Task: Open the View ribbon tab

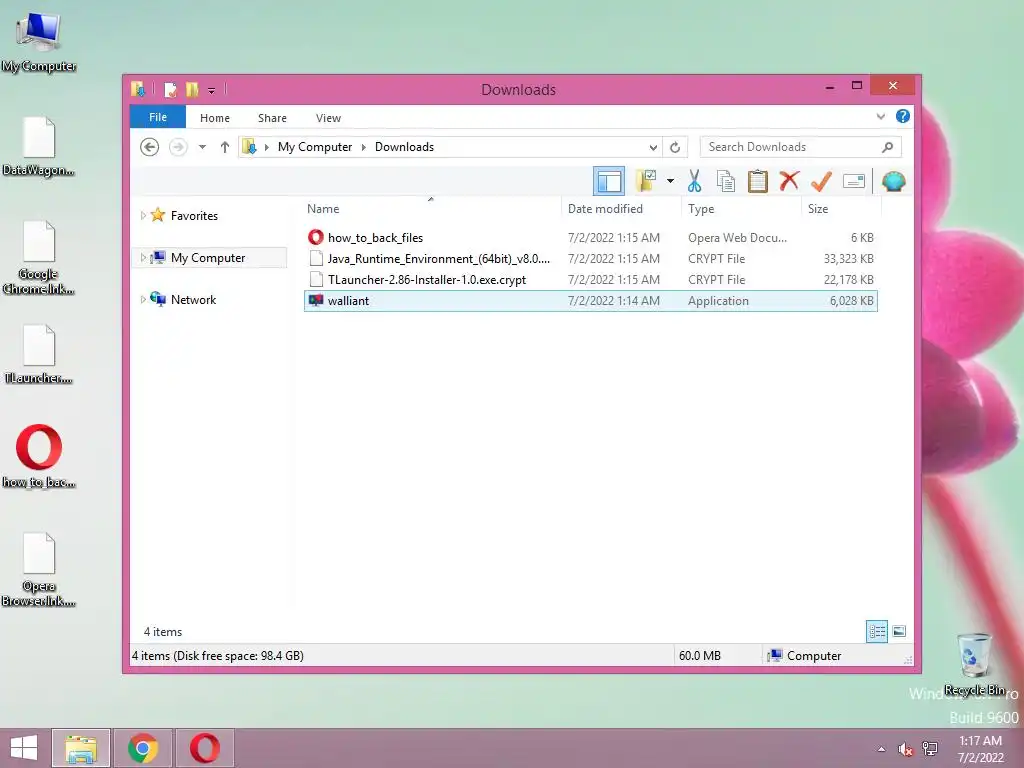Action: [328, 118]
